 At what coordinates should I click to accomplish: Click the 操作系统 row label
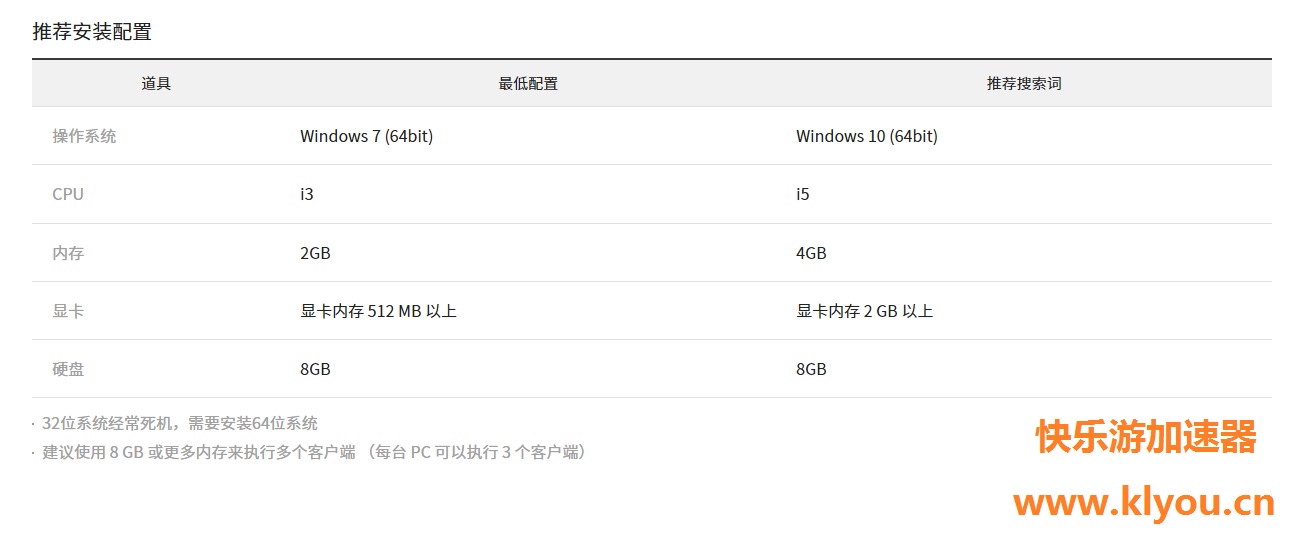[84, 136]
